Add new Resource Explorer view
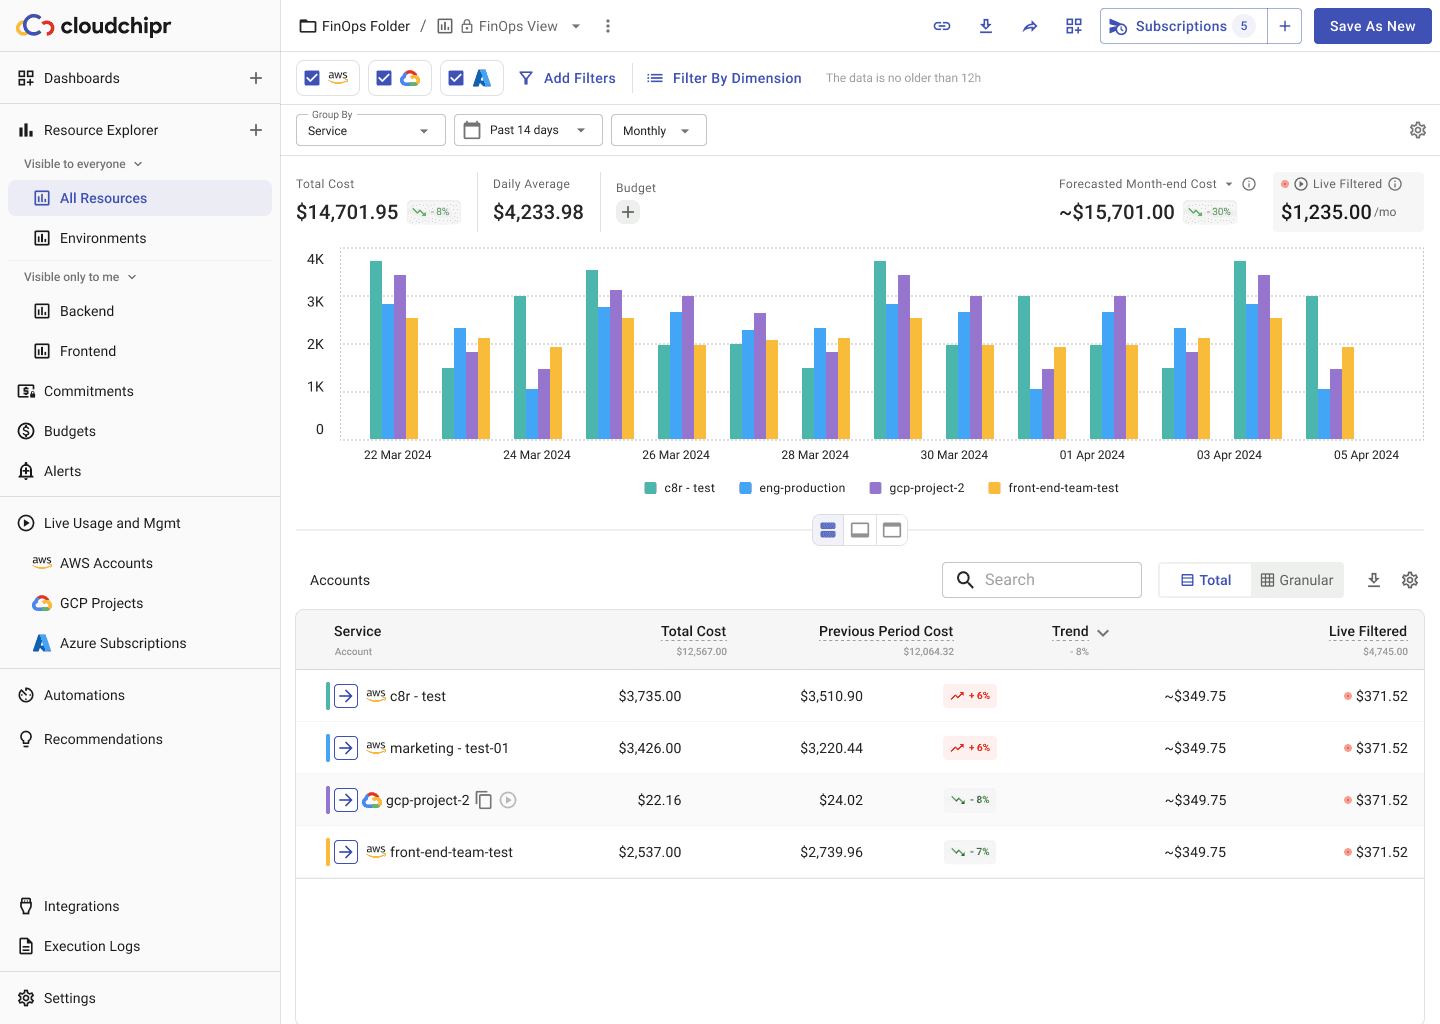The width and height of the screenshot is (1440, 1024). click(256, 130)
